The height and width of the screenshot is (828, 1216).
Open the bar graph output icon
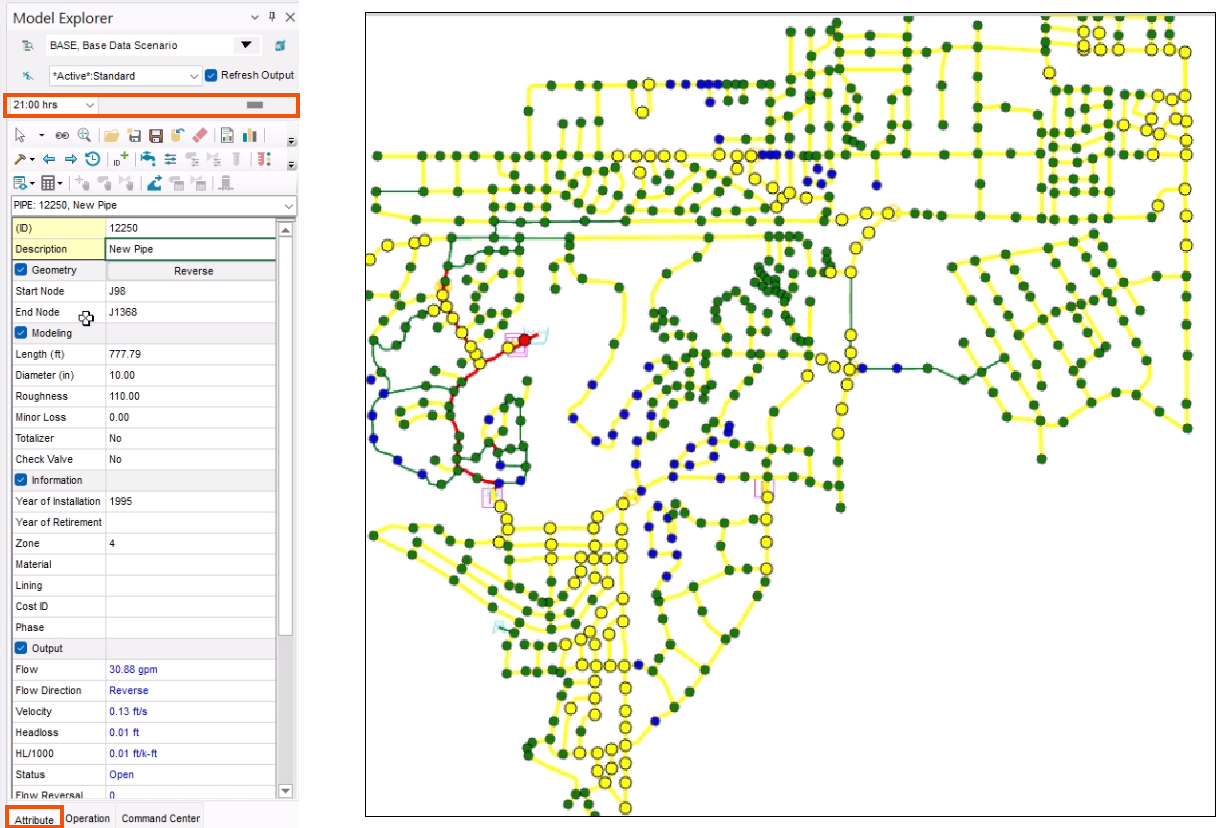[x=251, y=134]
